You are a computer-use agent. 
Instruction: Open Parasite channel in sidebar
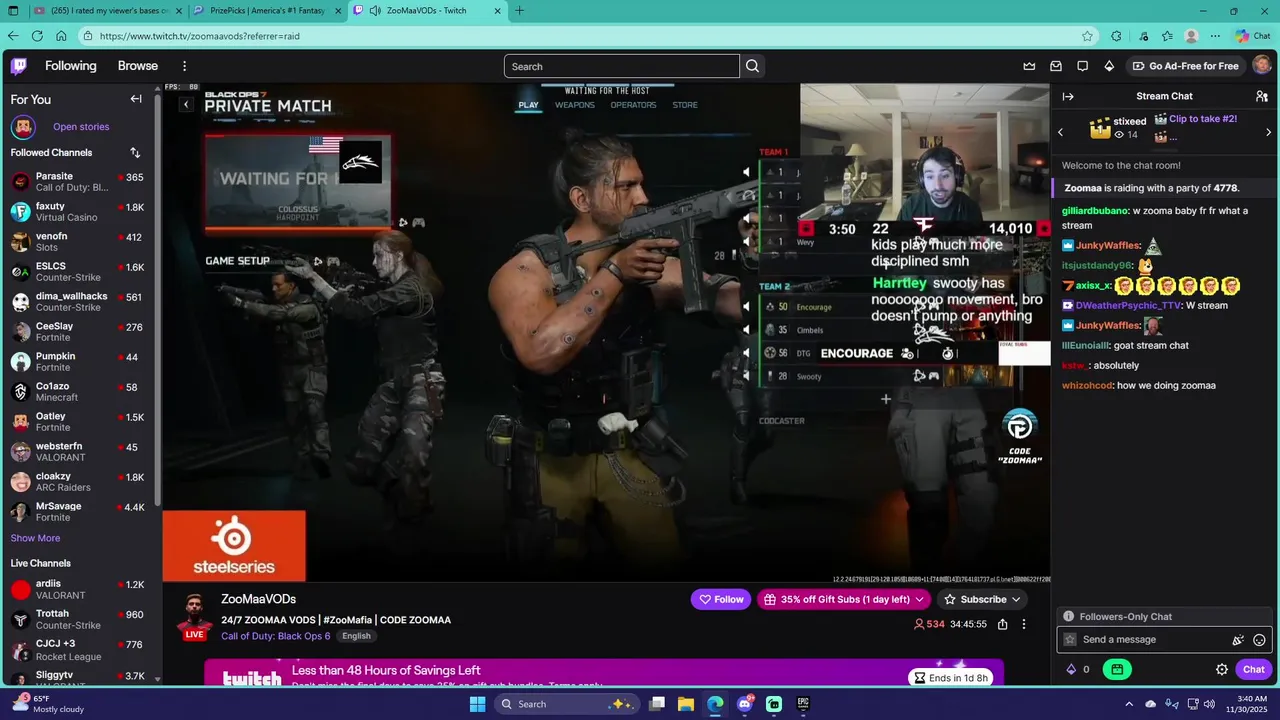click(x=78, y=182)
